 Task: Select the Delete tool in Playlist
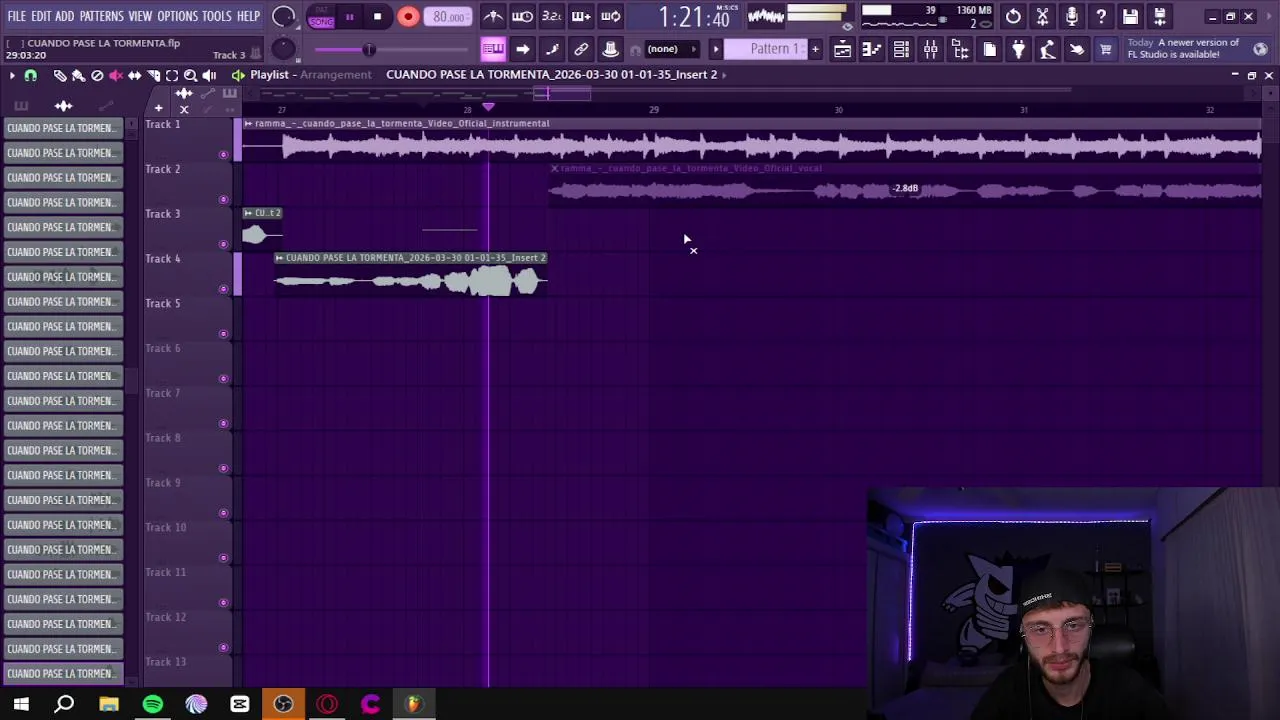click(x=97, y=75)
